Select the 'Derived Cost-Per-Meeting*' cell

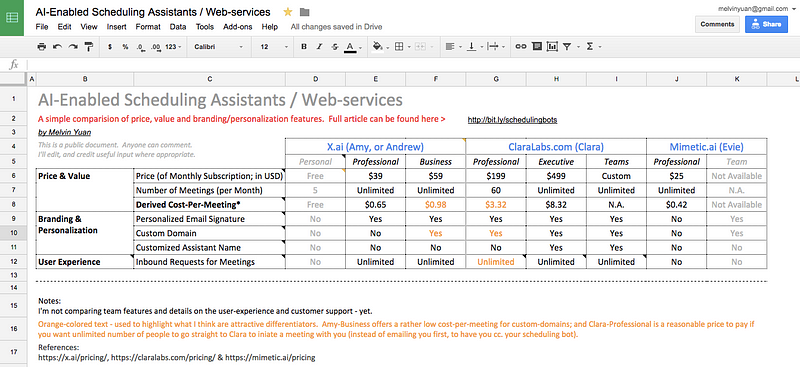209,205
